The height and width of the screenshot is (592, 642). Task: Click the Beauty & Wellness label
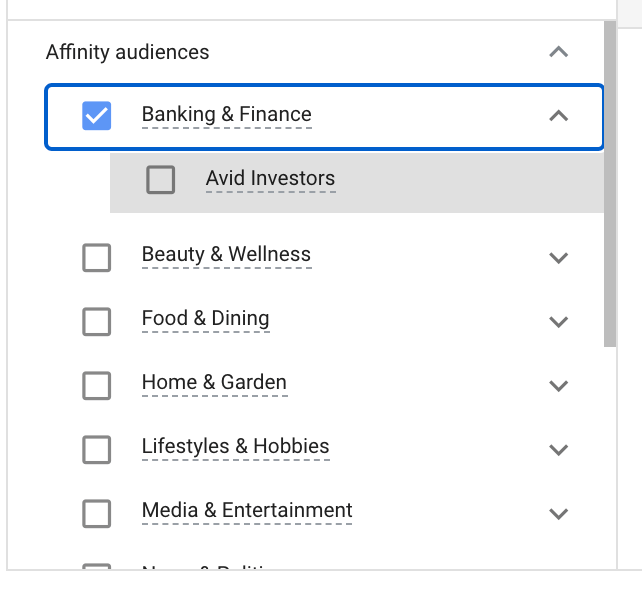[x=226, y=255]
